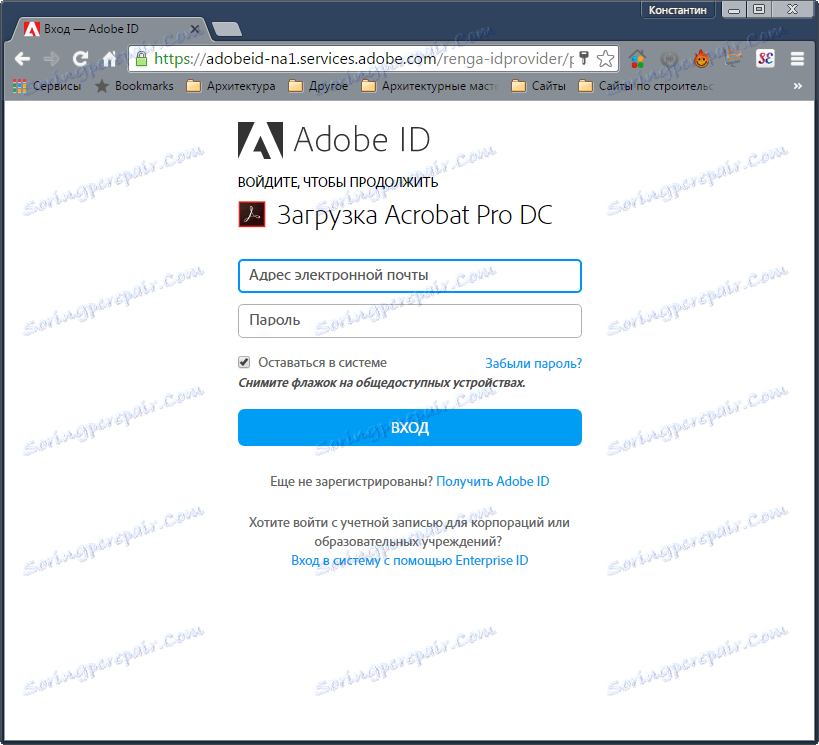Screen dimensions: 819x745
Task: Open the Bookmarks star shortcut
Action: click(134, 86)
